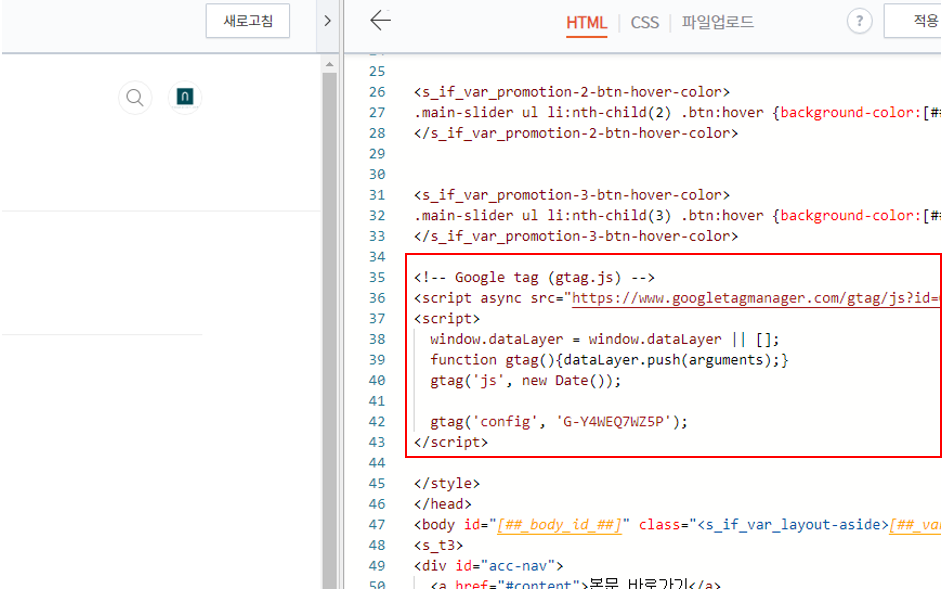Click the dark square blog profile icon
This screenshot has width=944, height=593.
click(x=184, y=97)
